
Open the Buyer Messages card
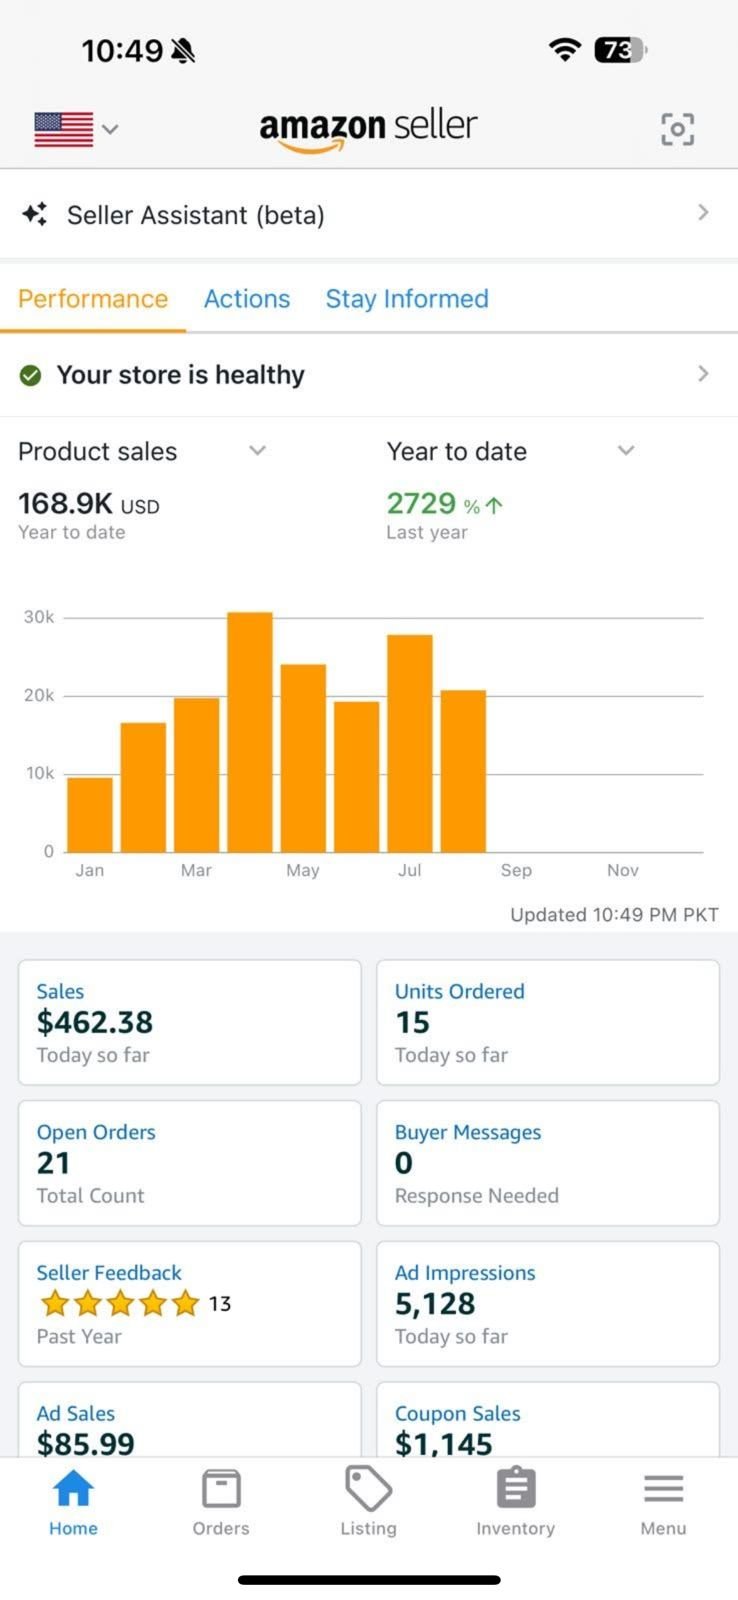click(547, 1163)
